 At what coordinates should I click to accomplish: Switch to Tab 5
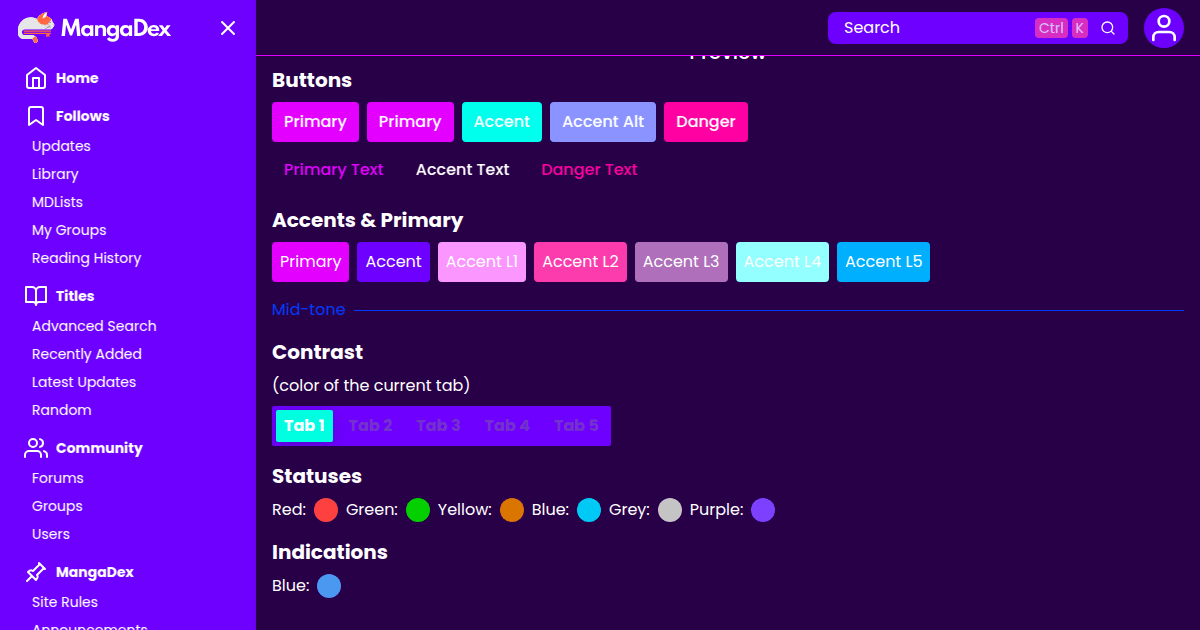(x=576, y=426)
